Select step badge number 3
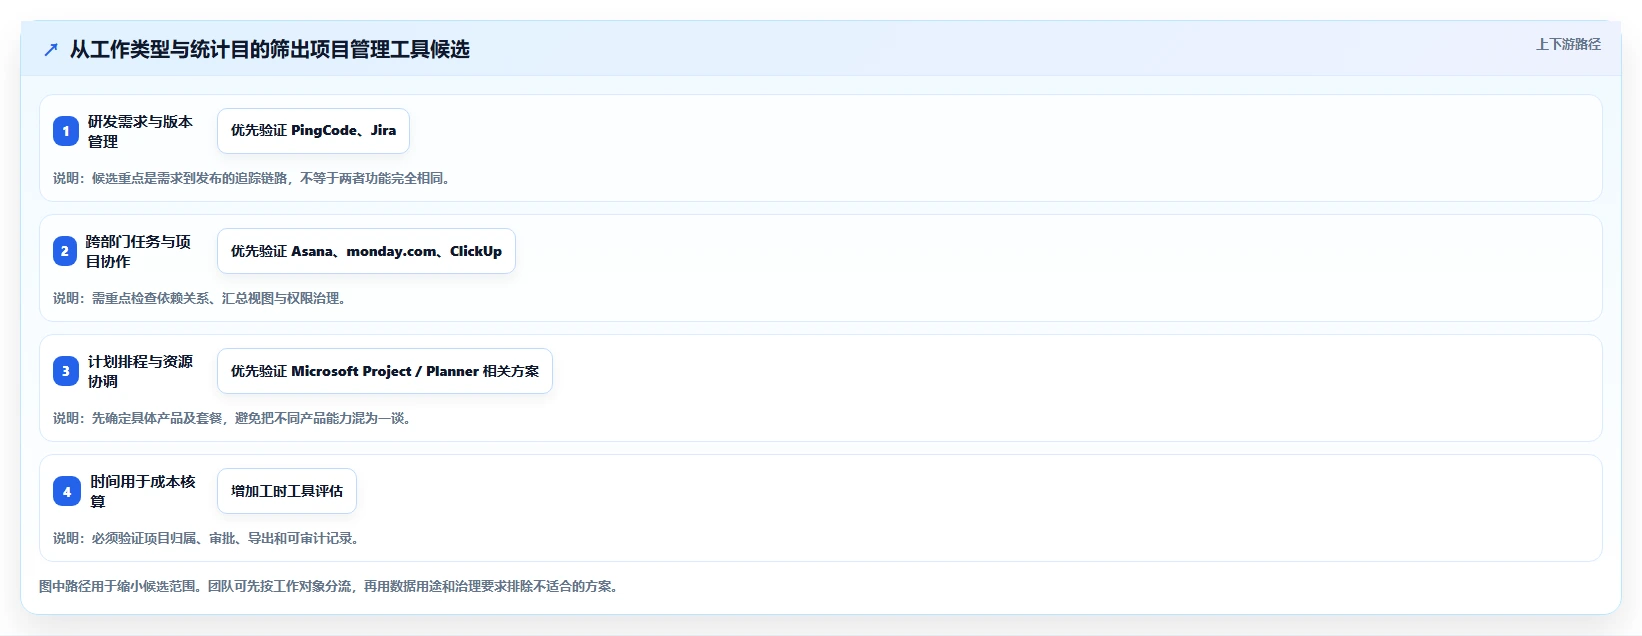 [66, 371]
